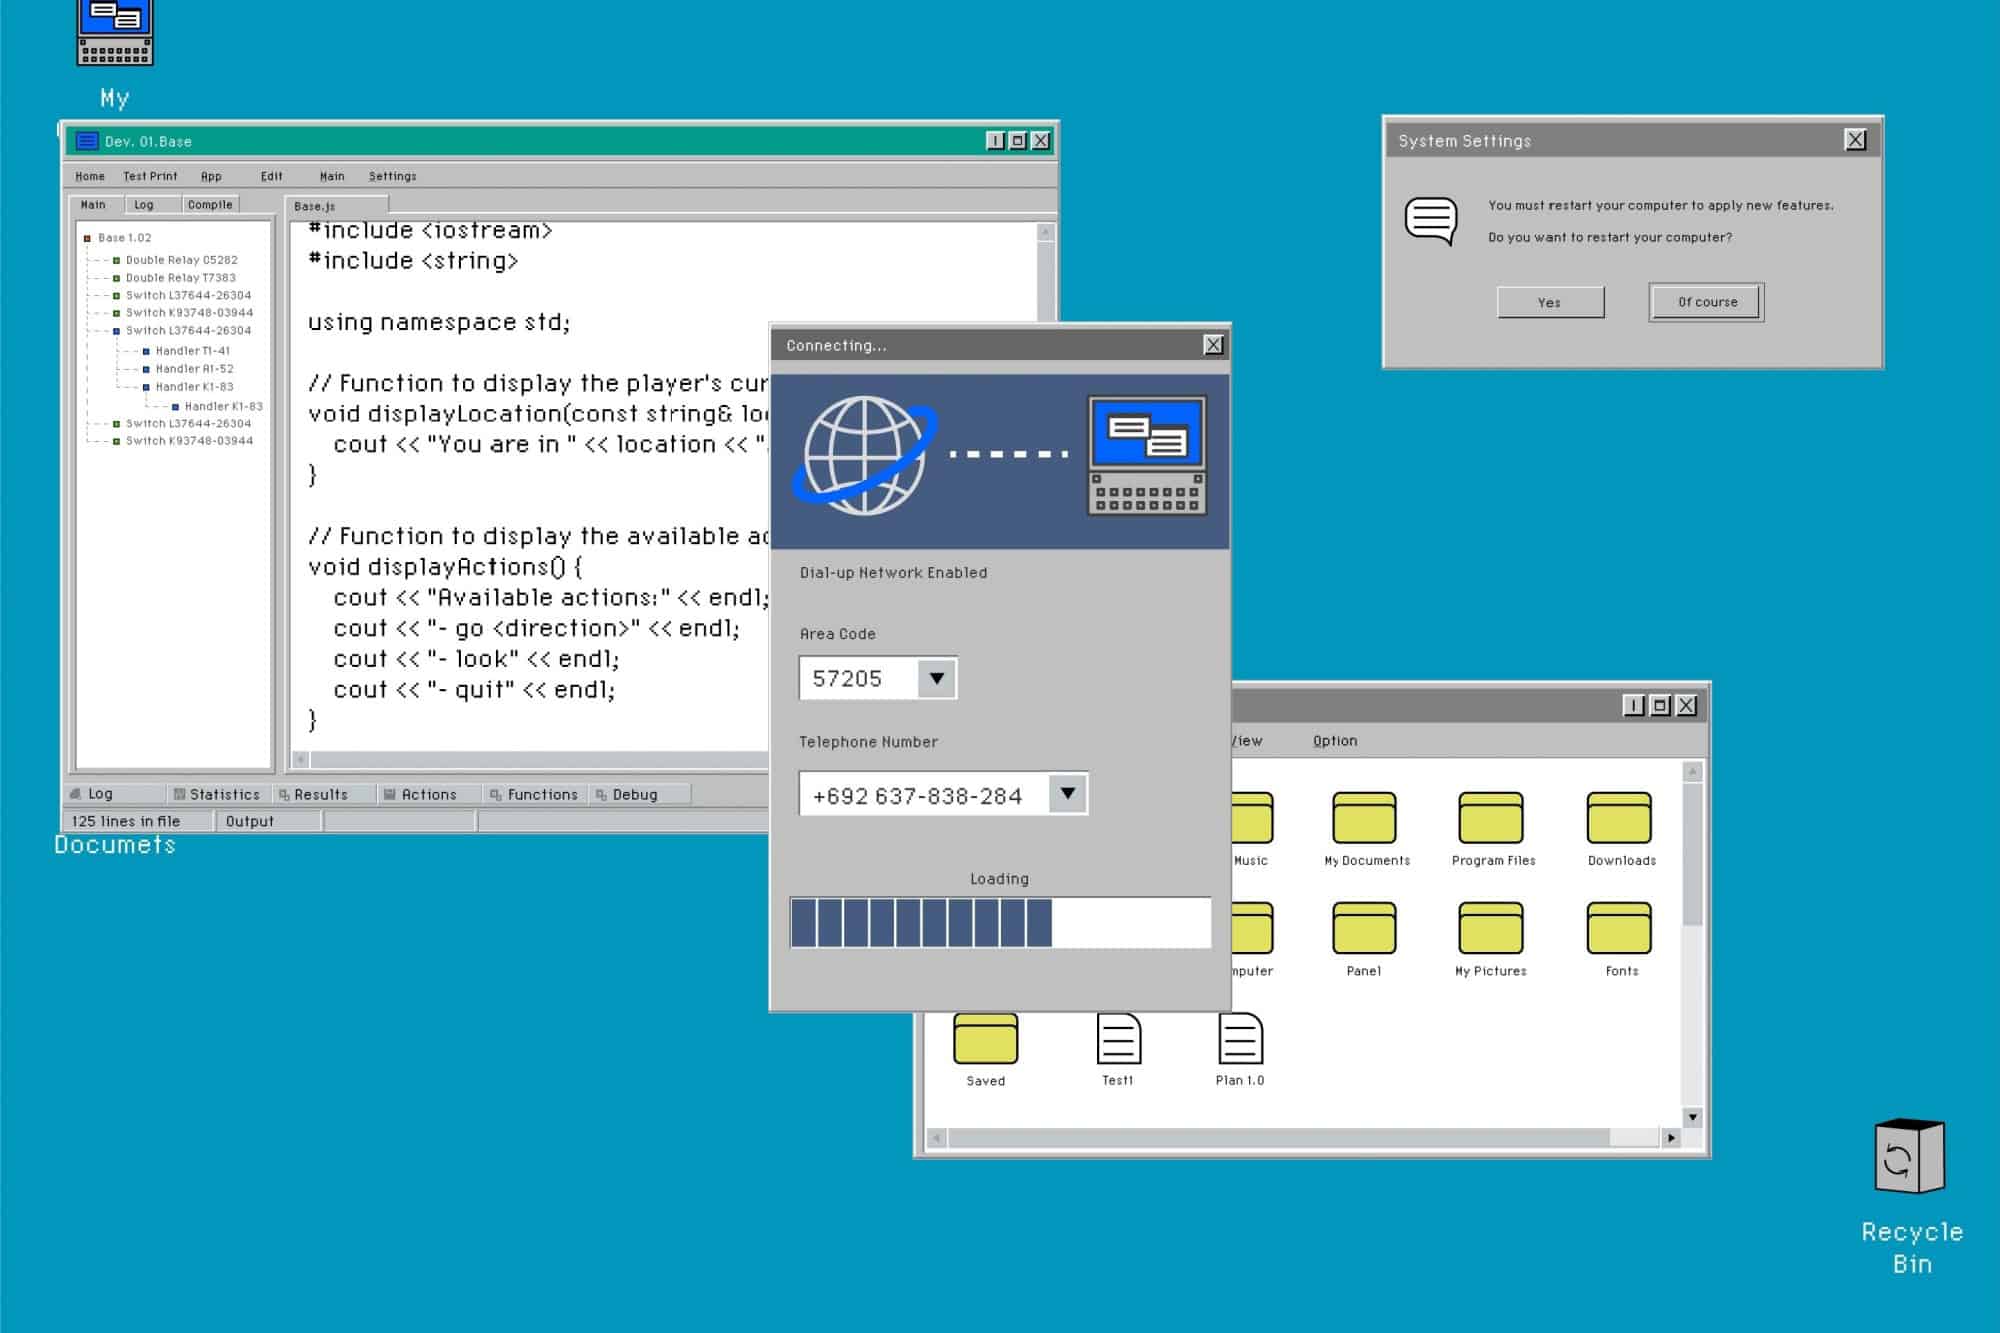Switch to the Debug bottom tab
The height and width of the screenshot is (1333, 2000).
[641, 795]
